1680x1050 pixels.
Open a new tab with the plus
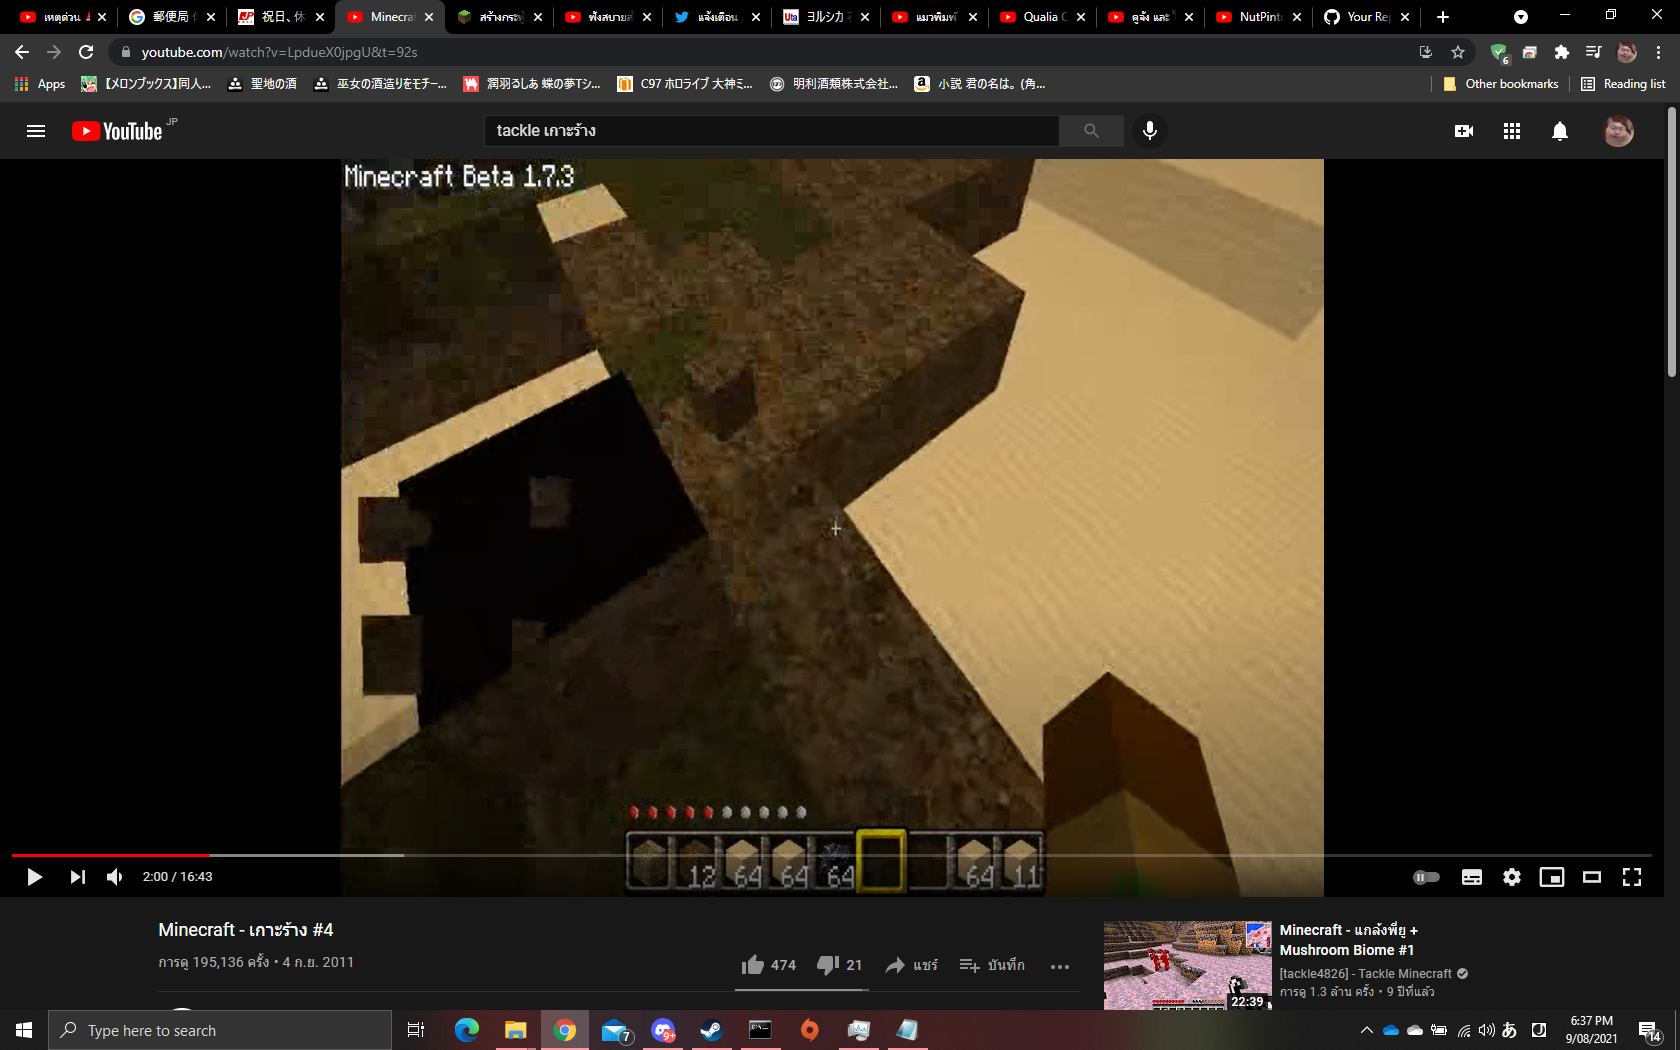tap(1443, 17)
